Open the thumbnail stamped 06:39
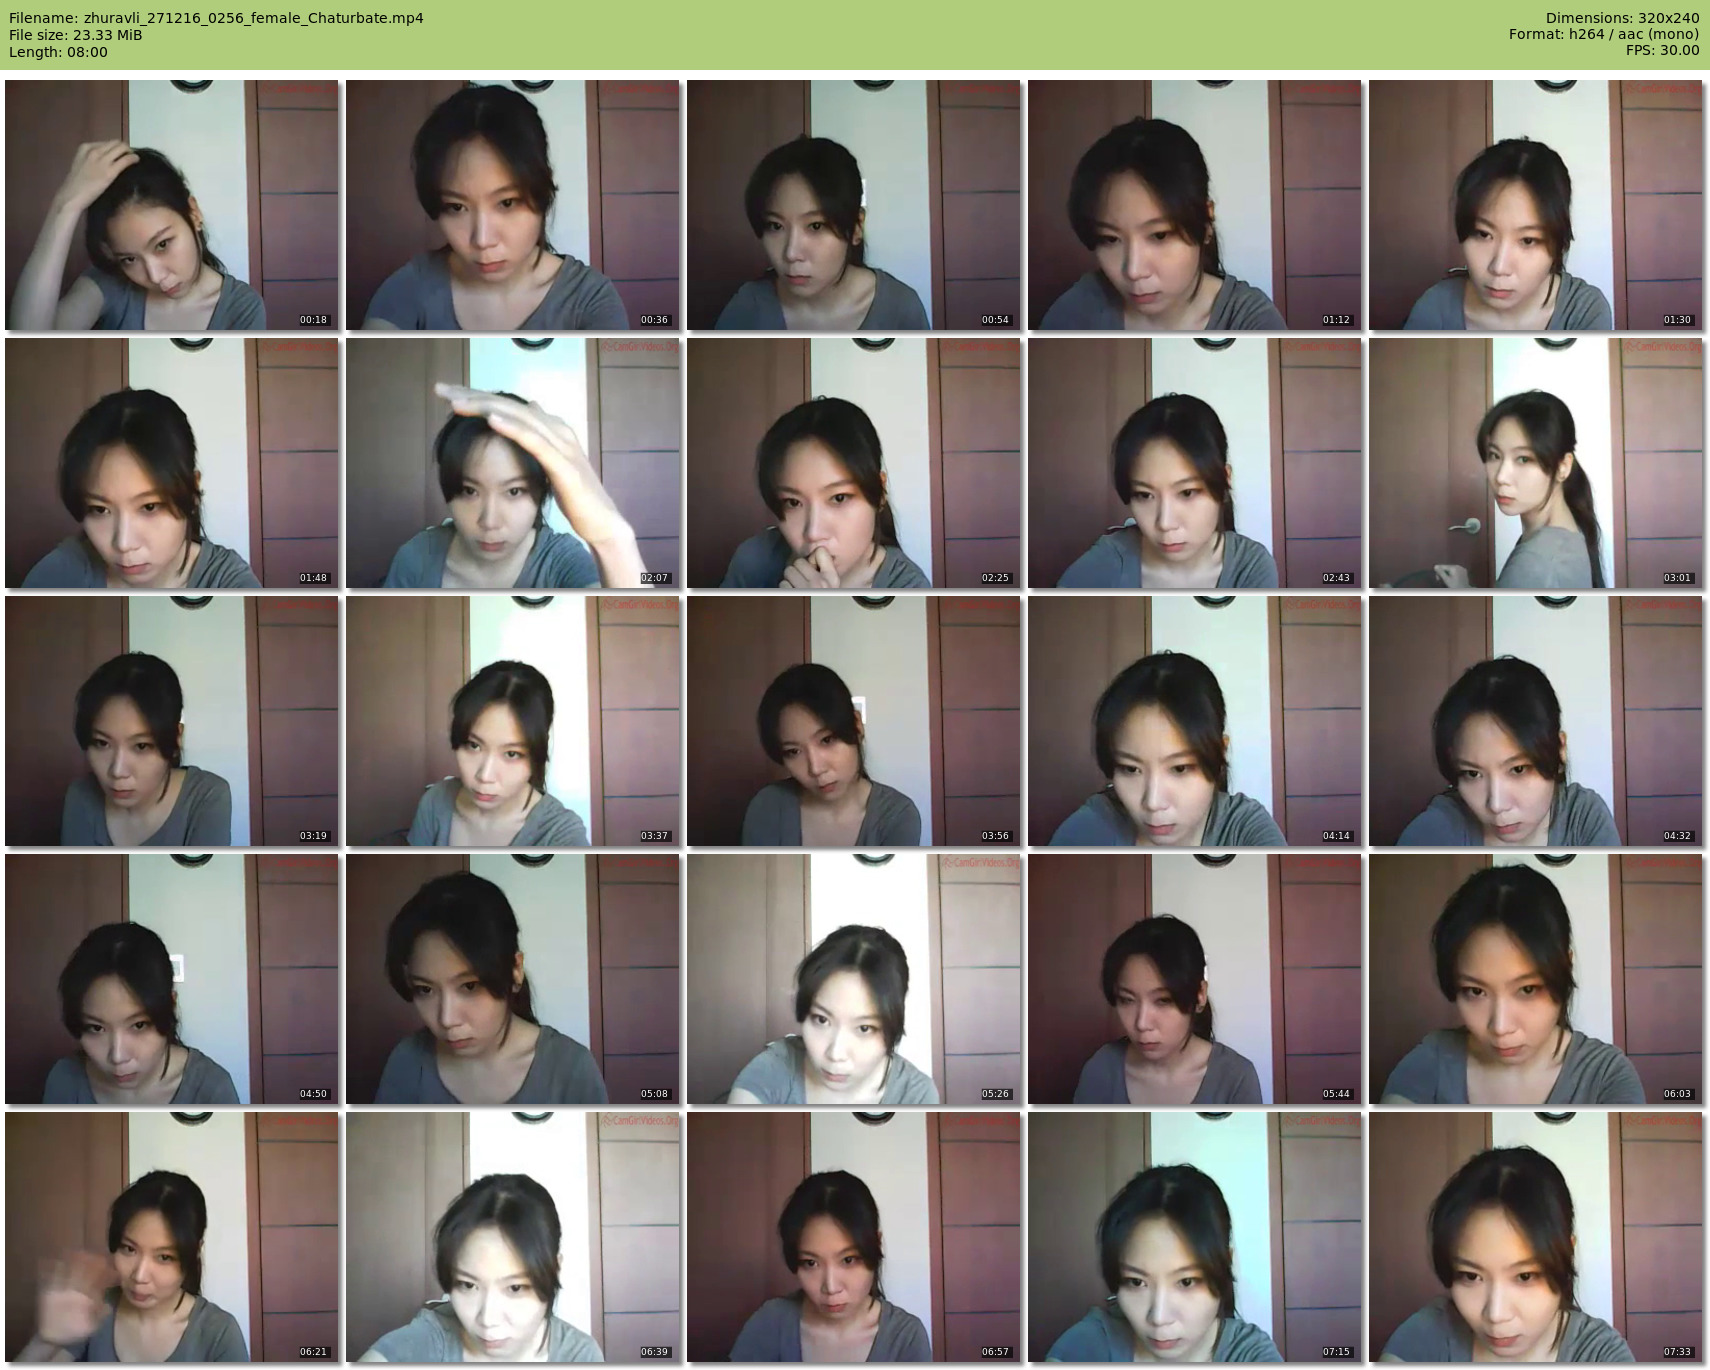This screenshot has width=1710, height=1370. coord(512,1237)
